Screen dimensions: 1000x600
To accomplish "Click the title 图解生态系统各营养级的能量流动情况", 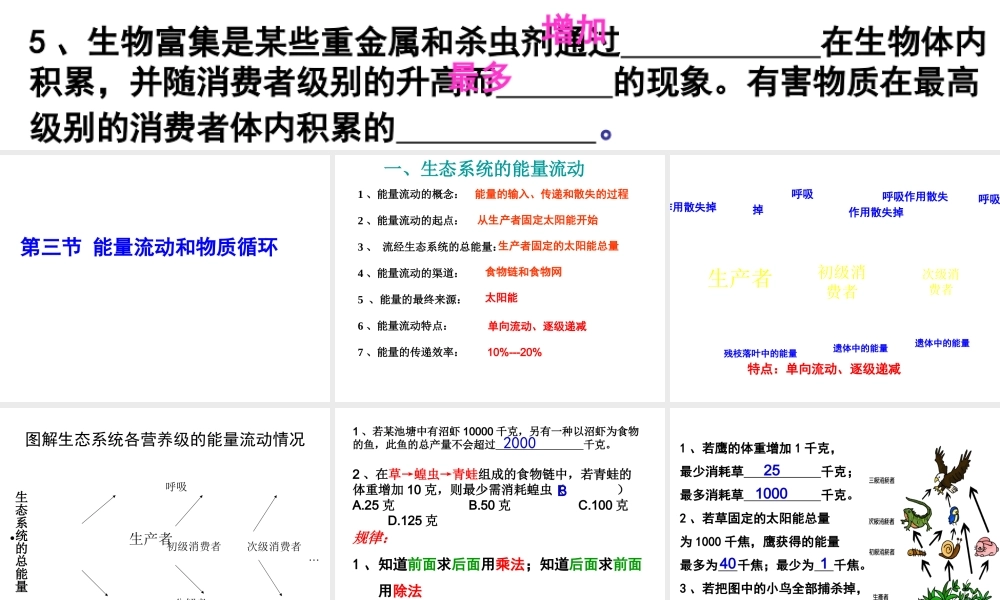I will click(165, 439).
